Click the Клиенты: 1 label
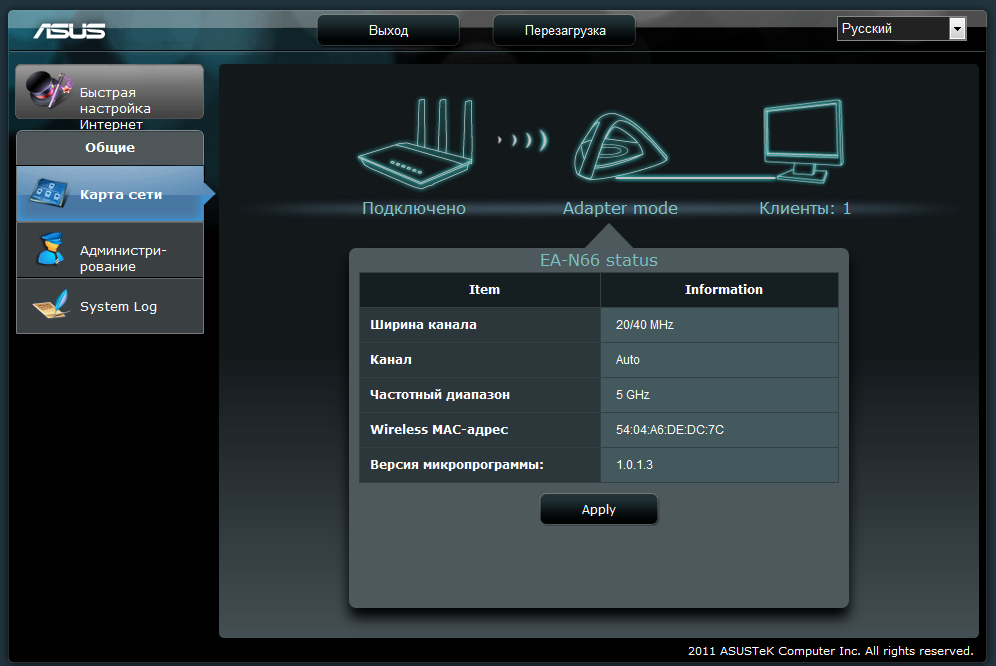The height and width of the screenshot is (666, 996). click(805, 208)
